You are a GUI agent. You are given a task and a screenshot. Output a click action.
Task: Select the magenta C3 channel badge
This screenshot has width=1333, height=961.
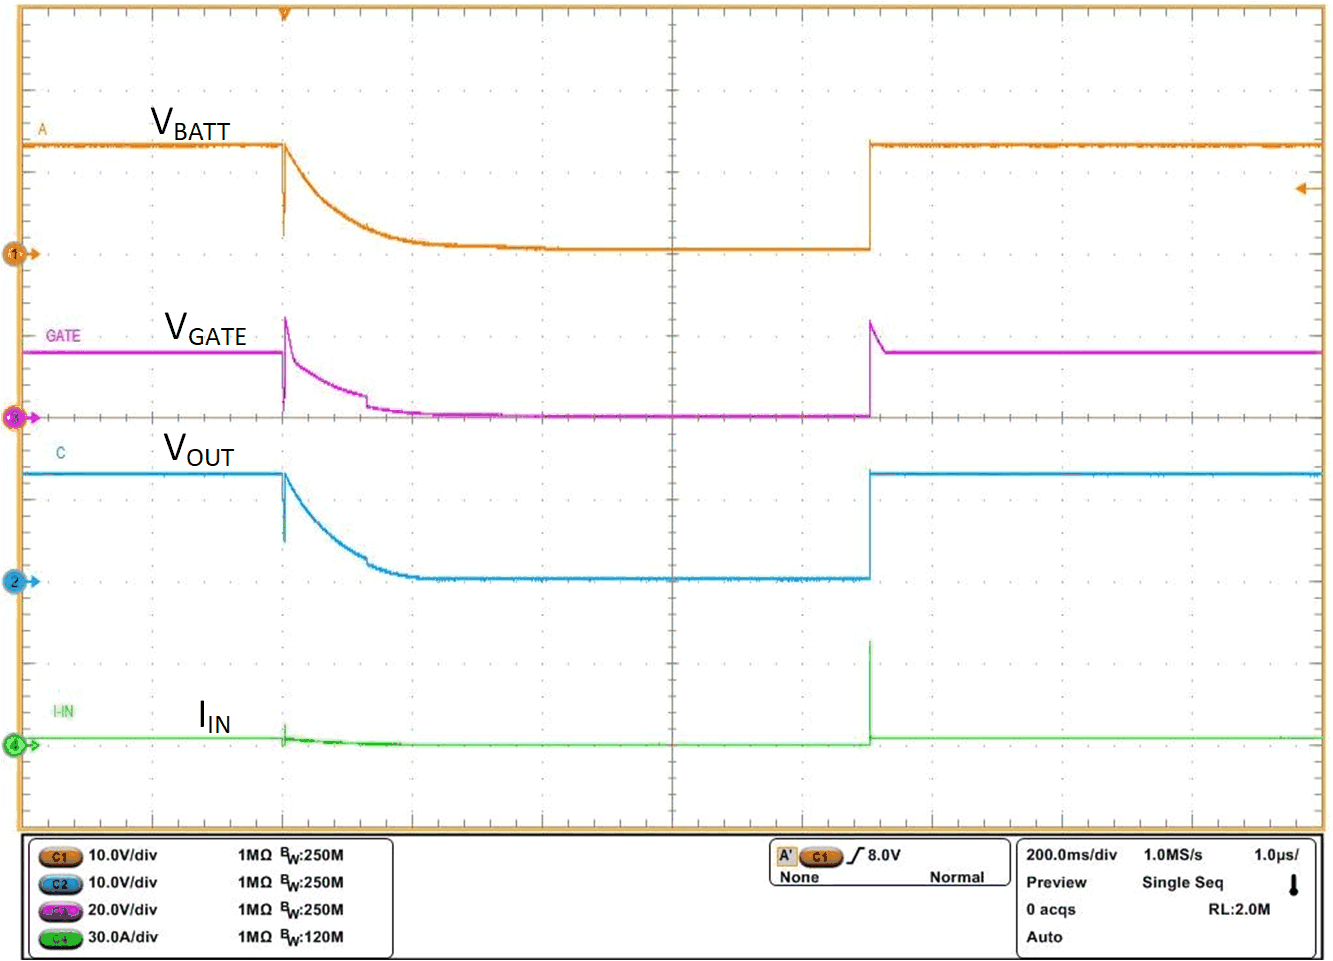(60, 911)
